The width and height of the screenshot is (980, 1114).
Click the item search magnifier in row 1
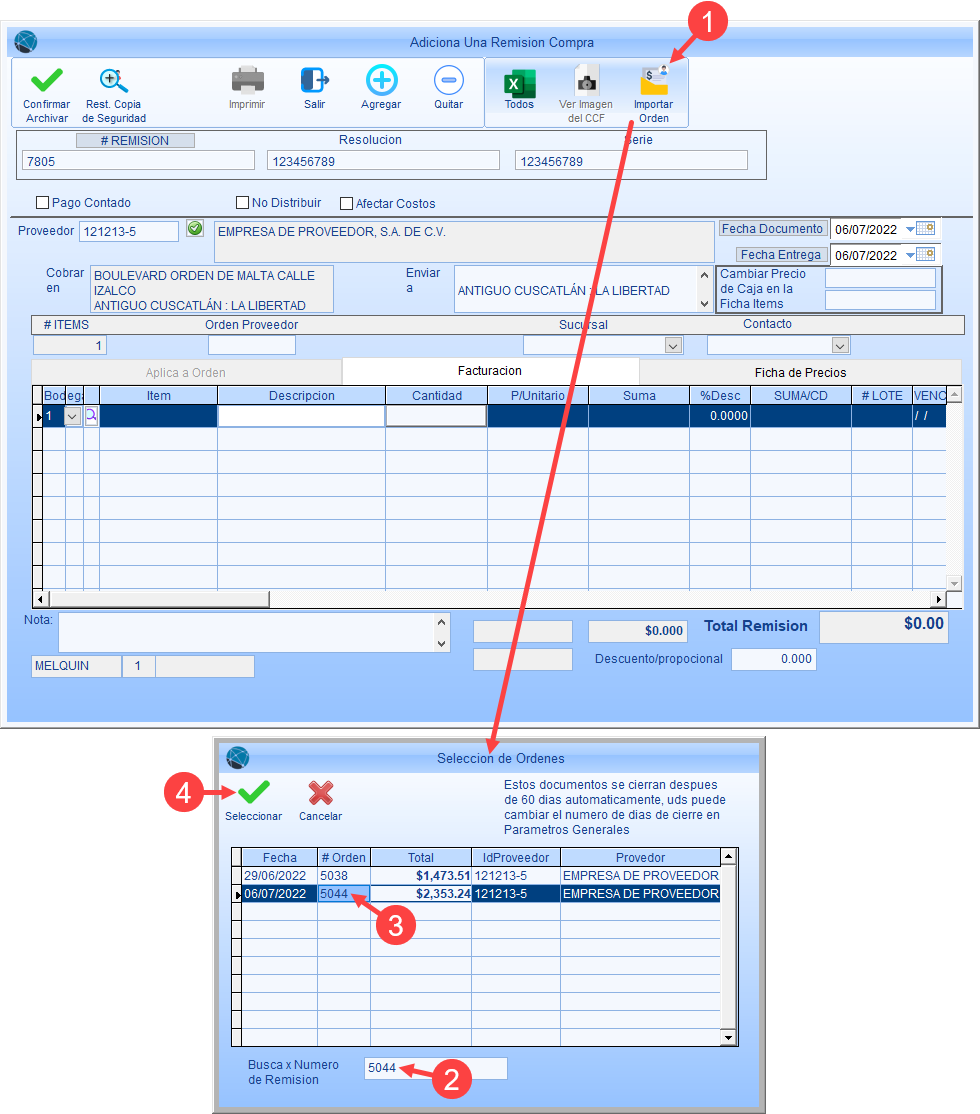(92, 416)
